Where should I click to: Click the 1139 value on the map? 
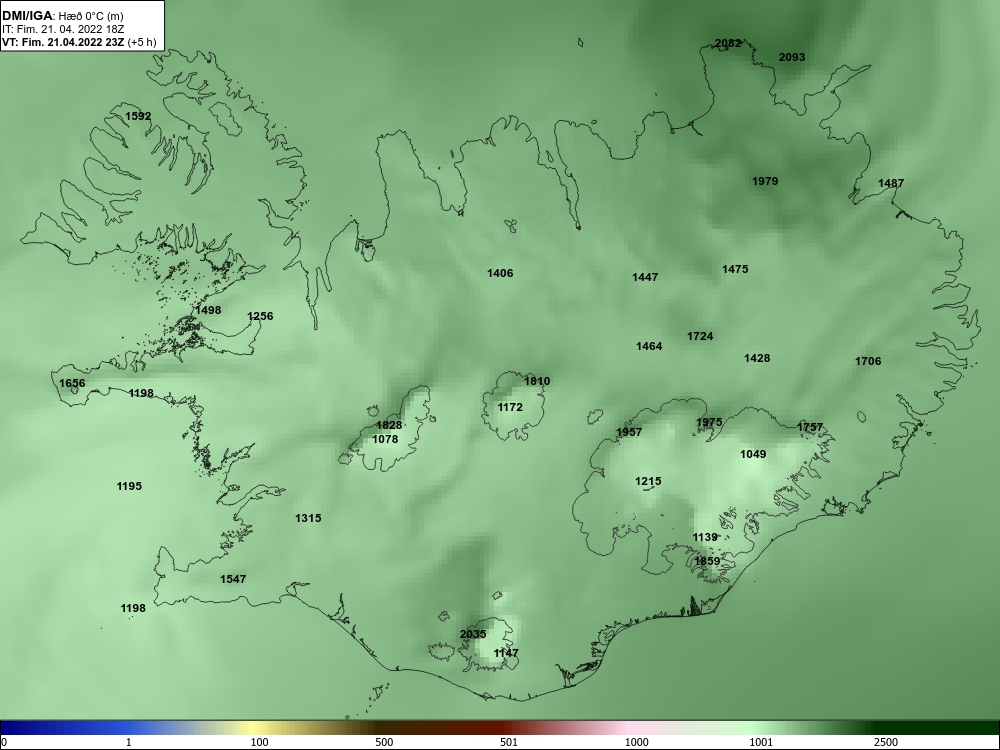pos(705,537)
